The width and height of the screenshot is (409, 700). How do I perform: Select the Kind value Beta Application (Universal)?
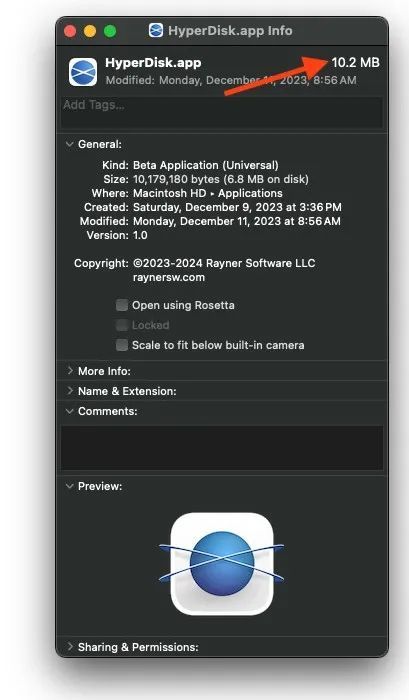click(205, 165)
